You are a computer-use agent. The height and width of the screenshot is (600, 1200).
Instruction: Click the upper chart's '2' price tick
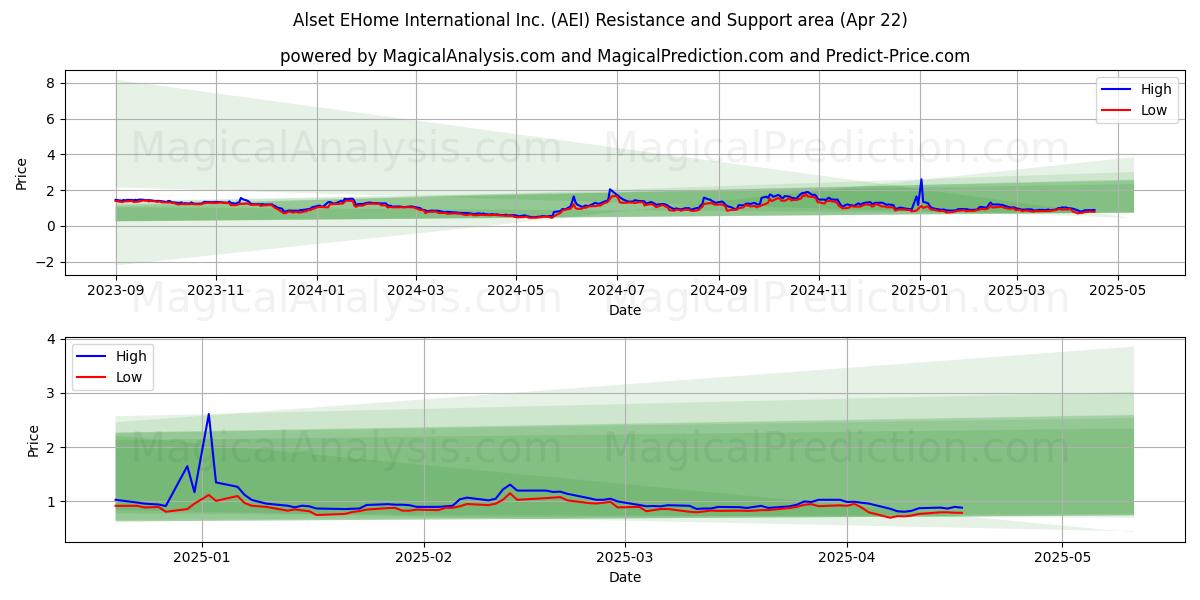[49, 190]
